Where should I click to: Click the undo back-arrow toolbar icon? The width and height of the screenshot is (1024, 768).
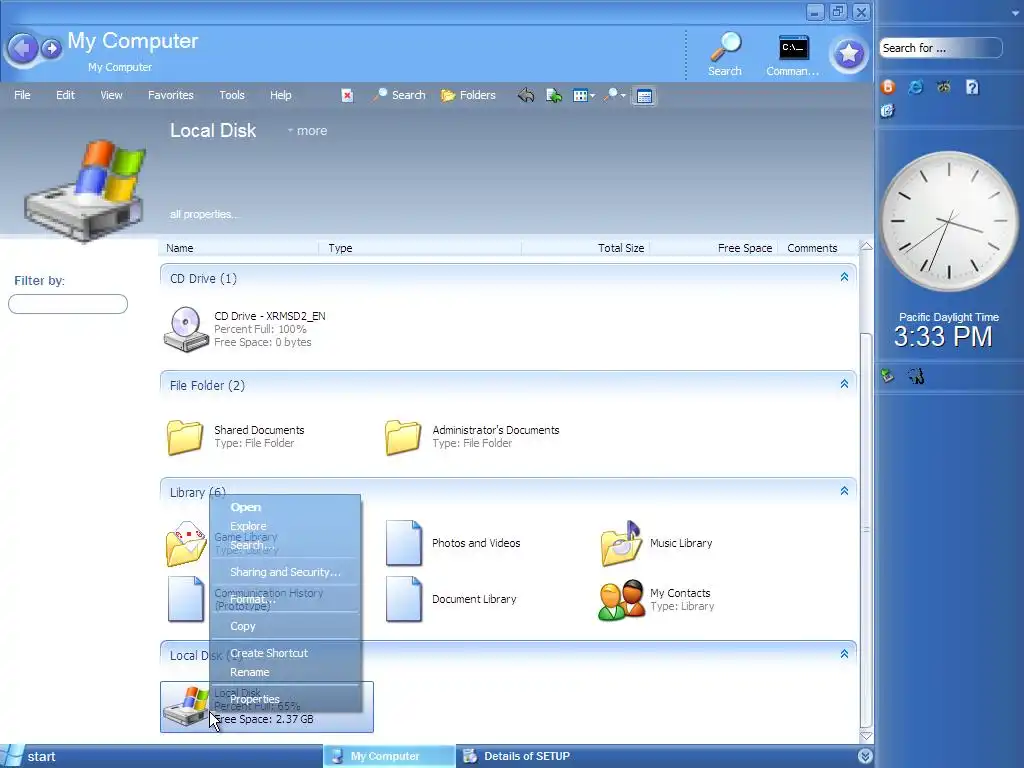pos(526,96)
